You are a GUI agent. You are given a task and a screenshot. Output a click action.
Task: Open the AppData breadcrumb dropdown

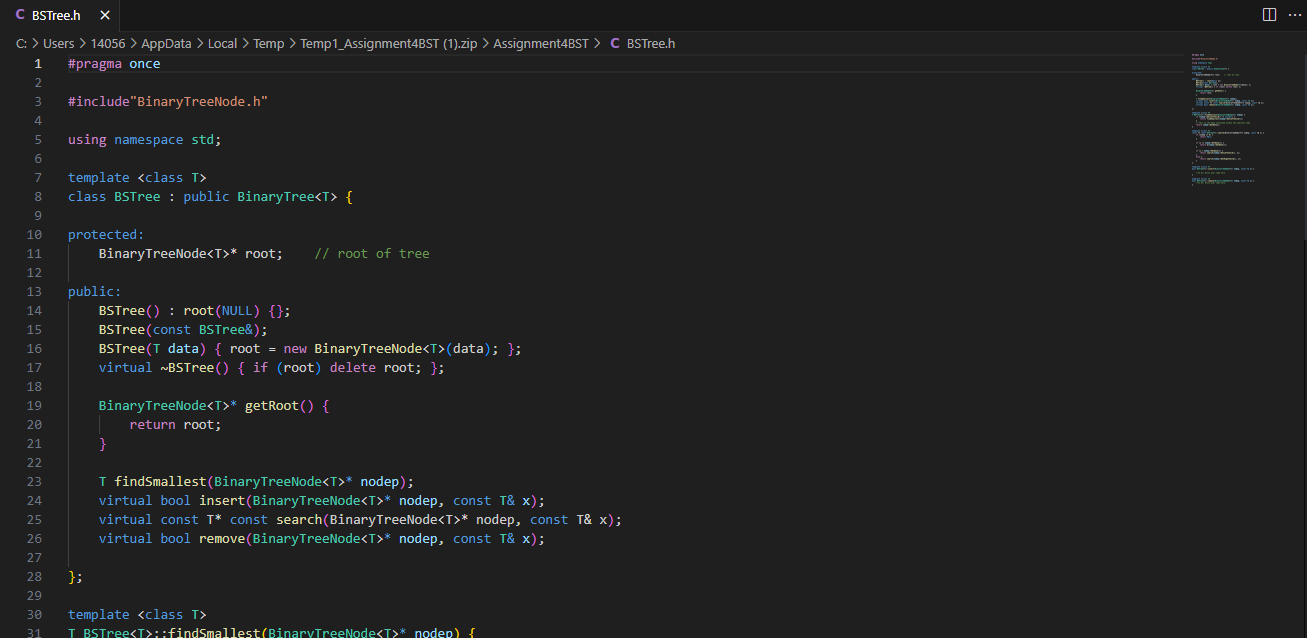tap(166, 43)
